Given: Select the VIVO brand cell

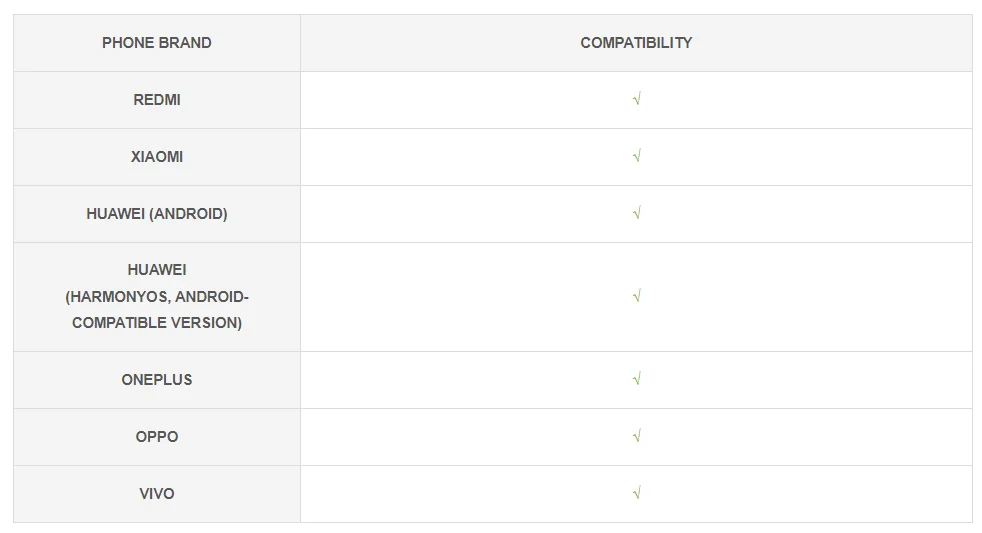Looking at the screenshot, I should (x=157, y=494).
